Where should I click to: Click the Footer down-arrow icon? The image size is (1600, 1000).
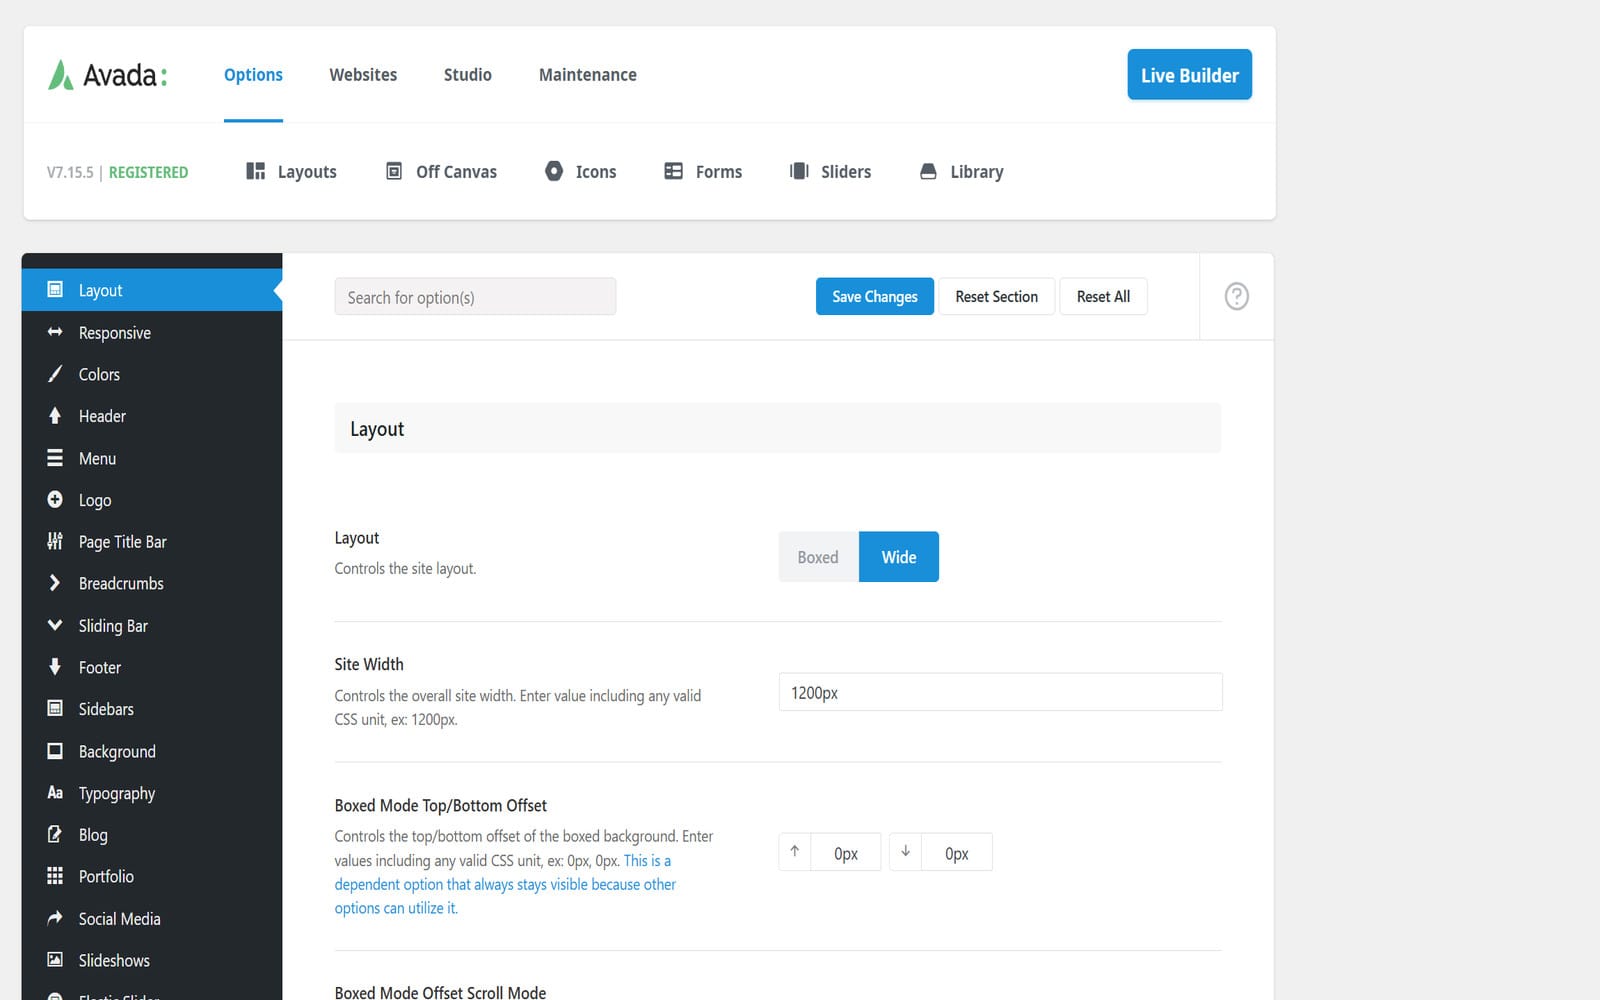[x=55, y=666]
